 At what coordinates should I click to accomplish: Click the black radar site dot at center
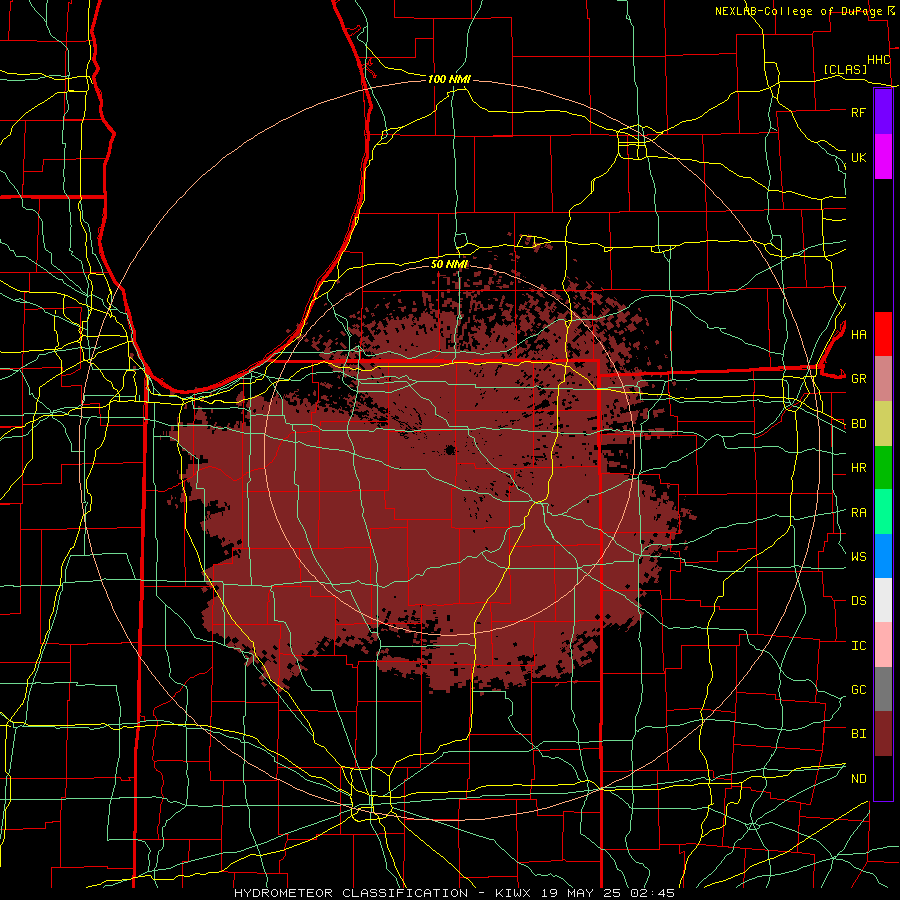450,450
